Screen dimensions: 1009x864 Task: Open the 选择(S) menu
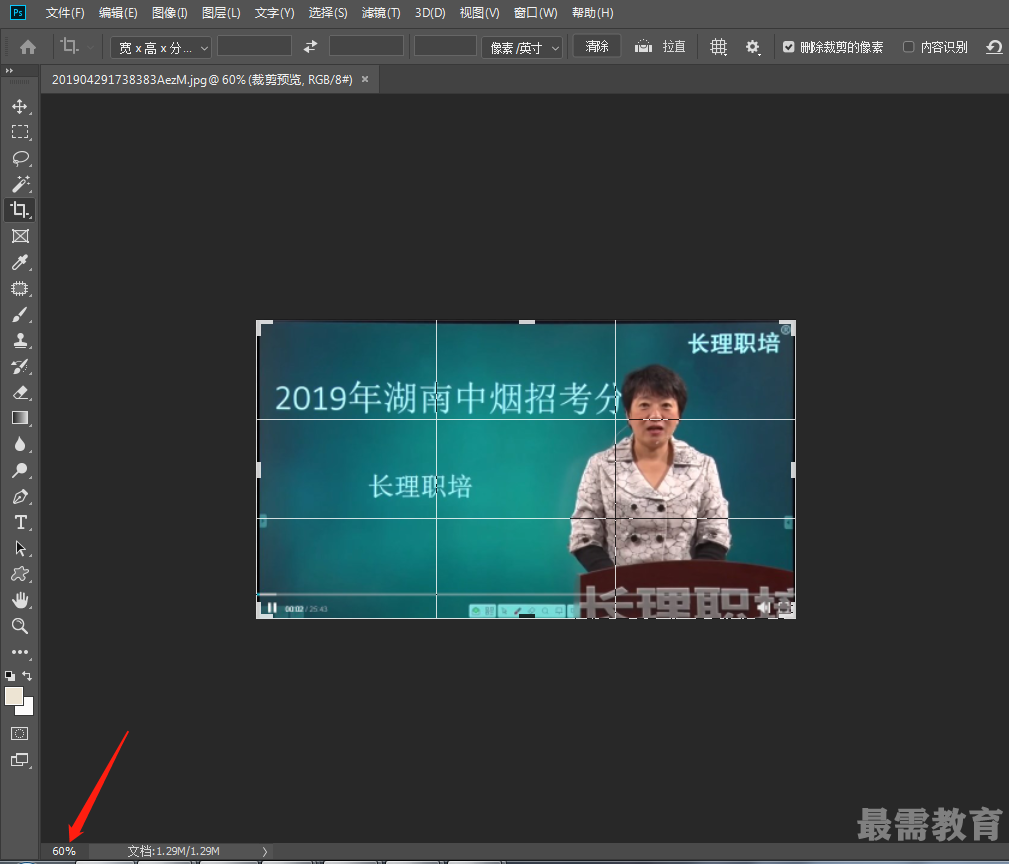tap(328, 13)
